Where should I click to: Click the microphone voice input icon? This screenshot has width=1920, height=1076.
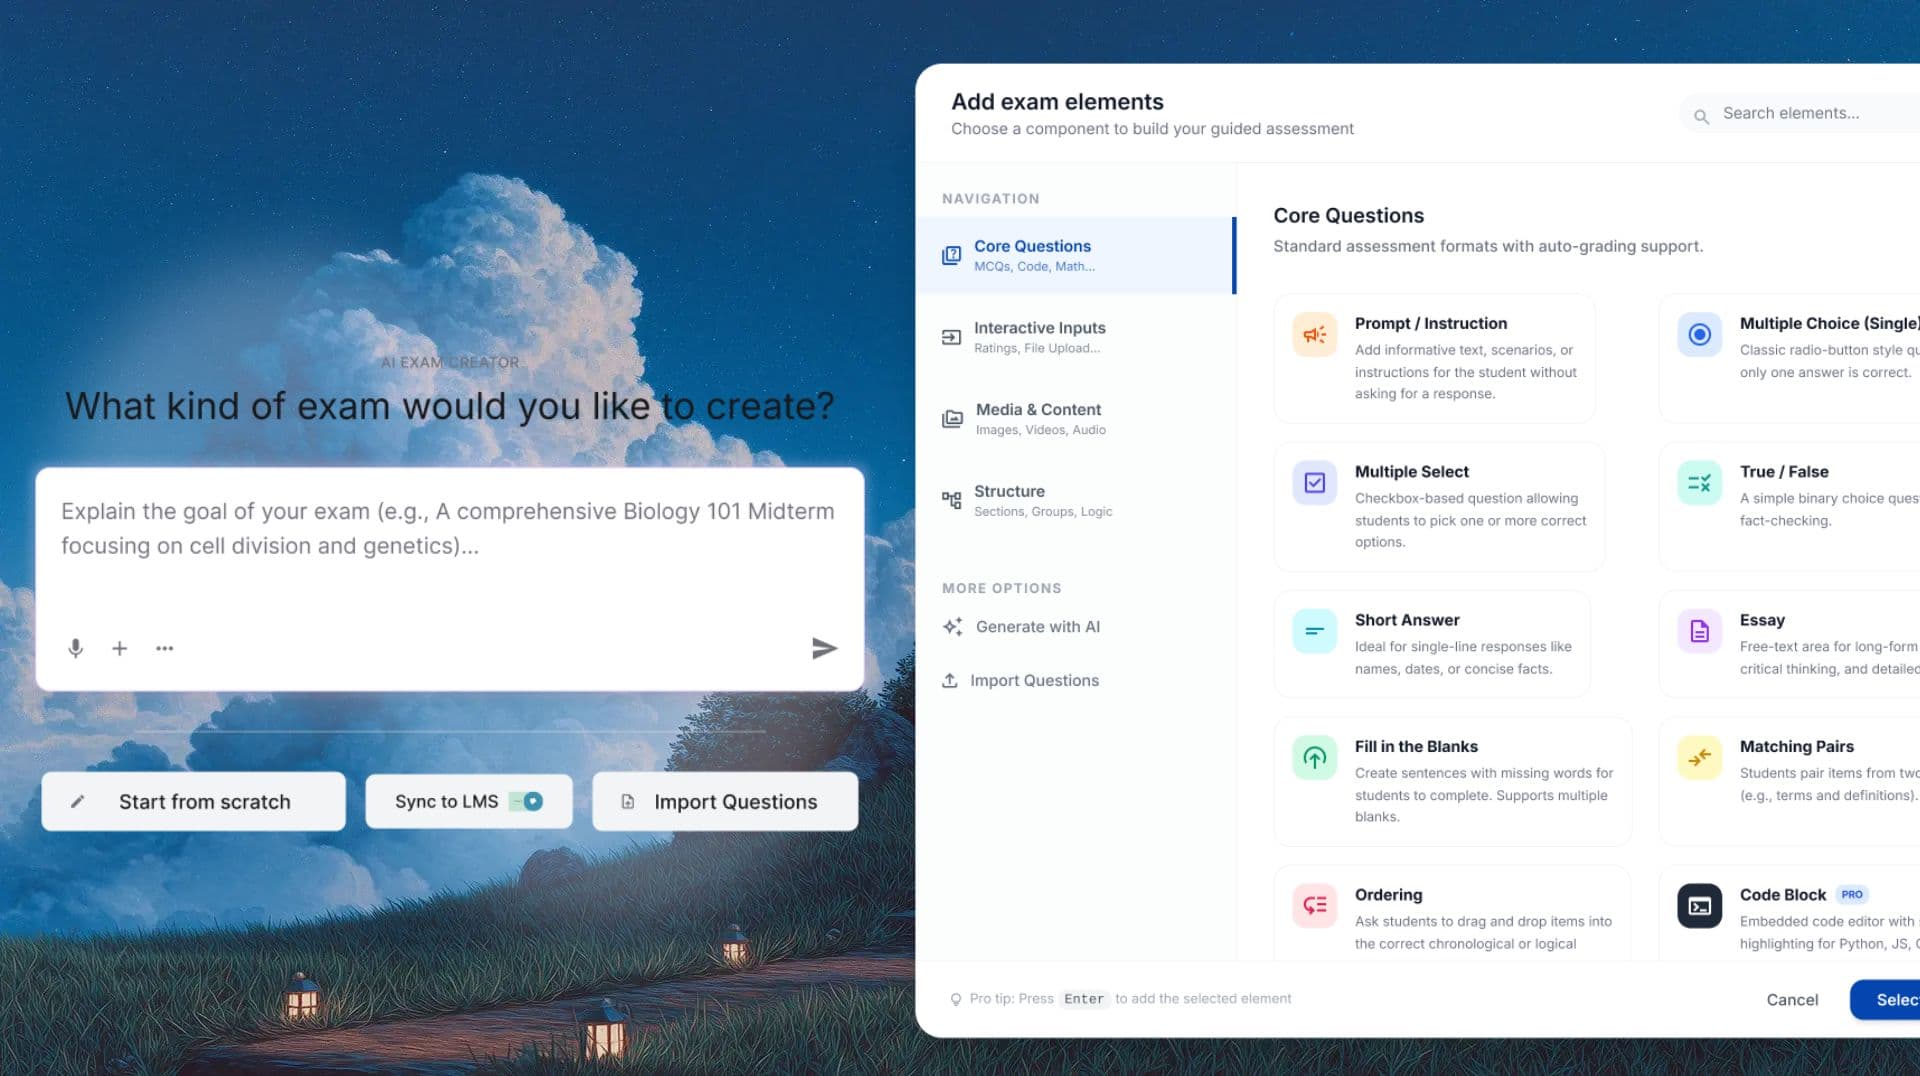click(x=75, y=648)
